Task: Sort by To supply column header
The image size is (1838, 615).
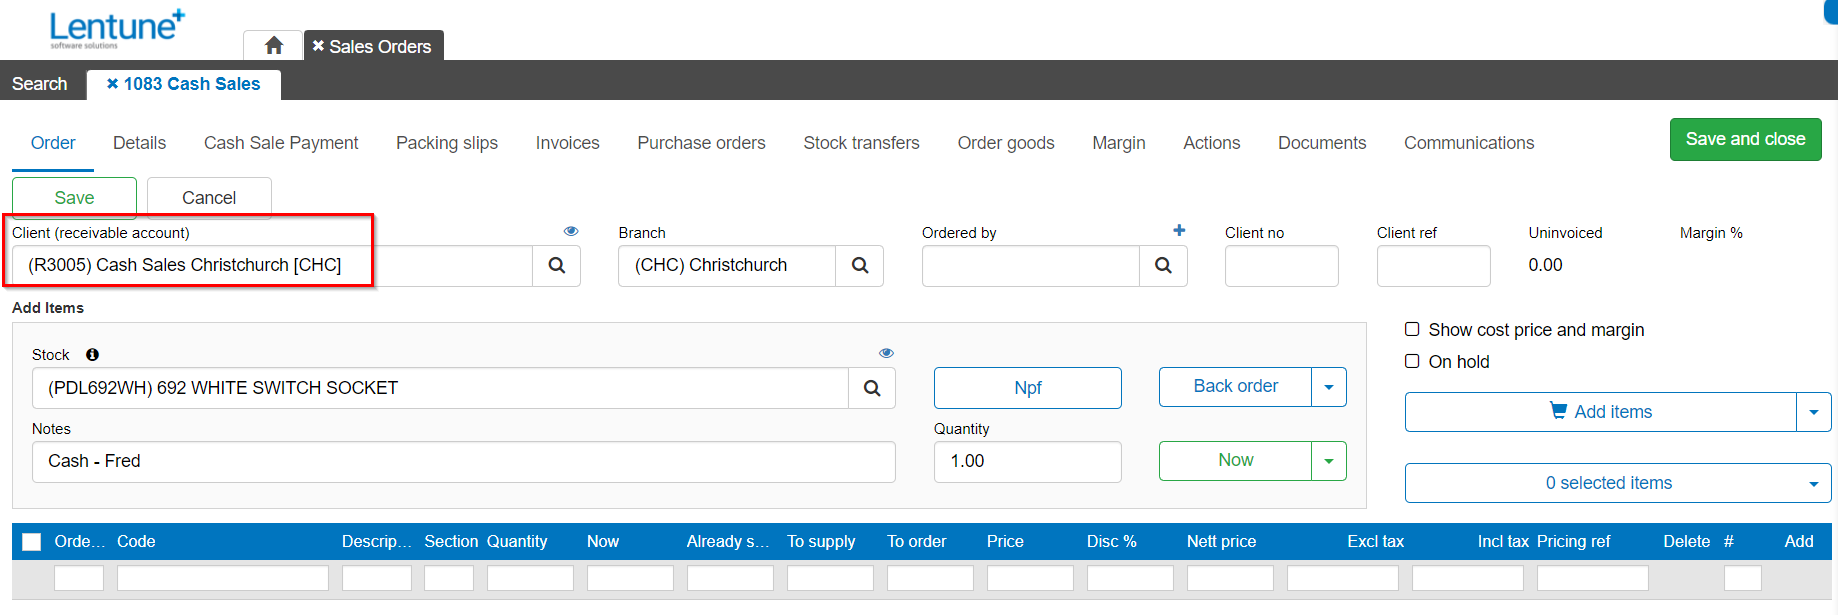Action: click(821, 542)
